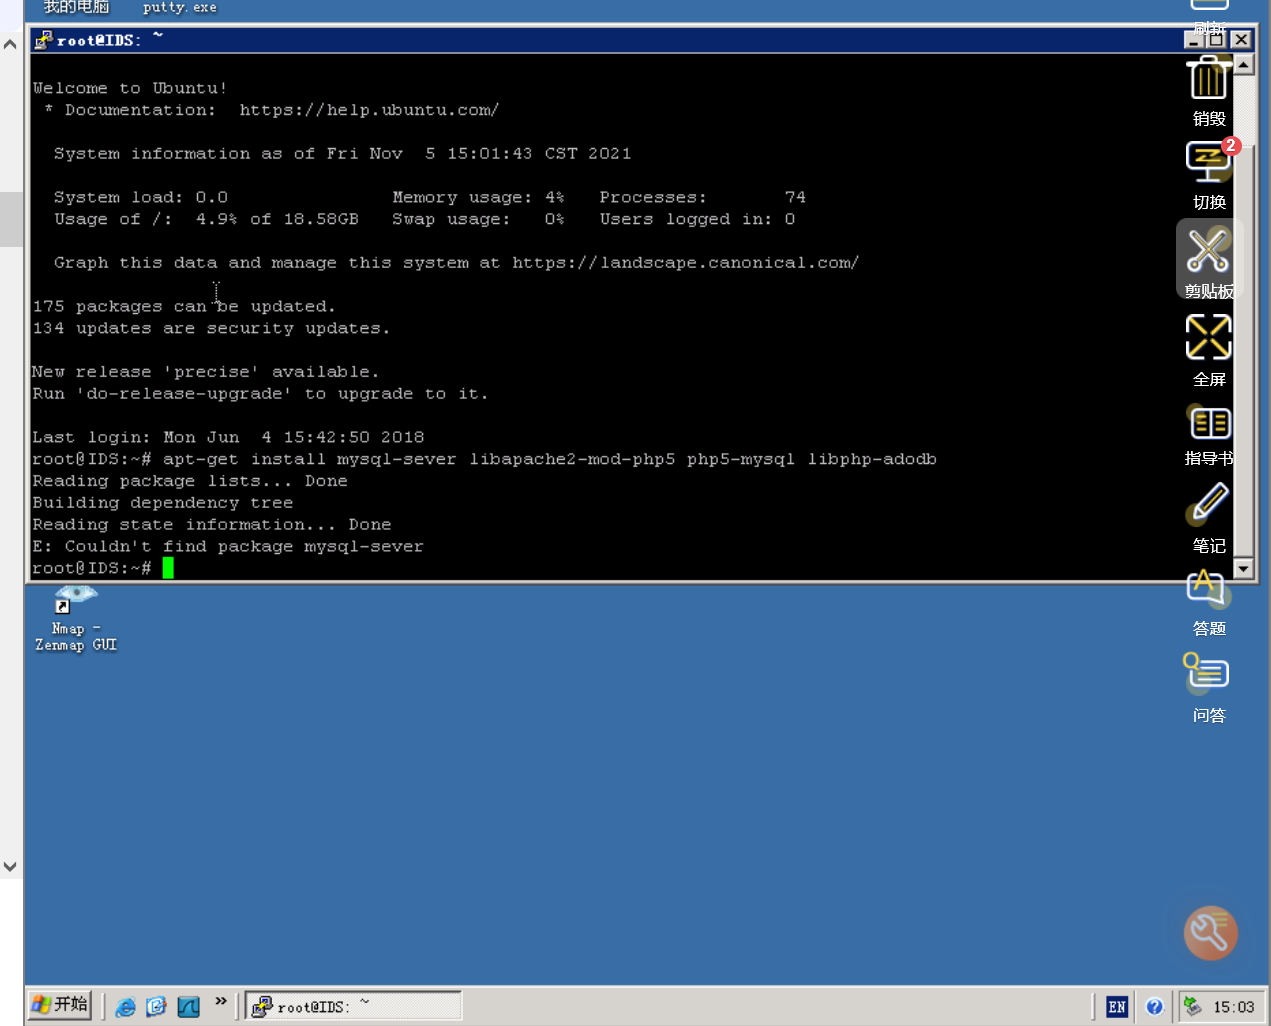Screen dimensions: 1271x1026
Task: Click the PuTTY scrollbar up arrow
Action: click(1243, 65)
